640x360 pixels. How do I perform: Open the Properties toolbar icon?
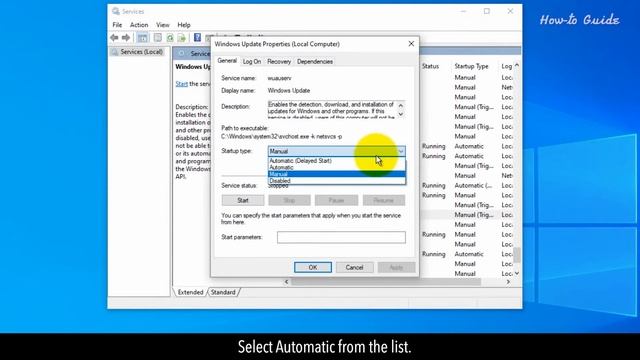[x=158, y=38]
